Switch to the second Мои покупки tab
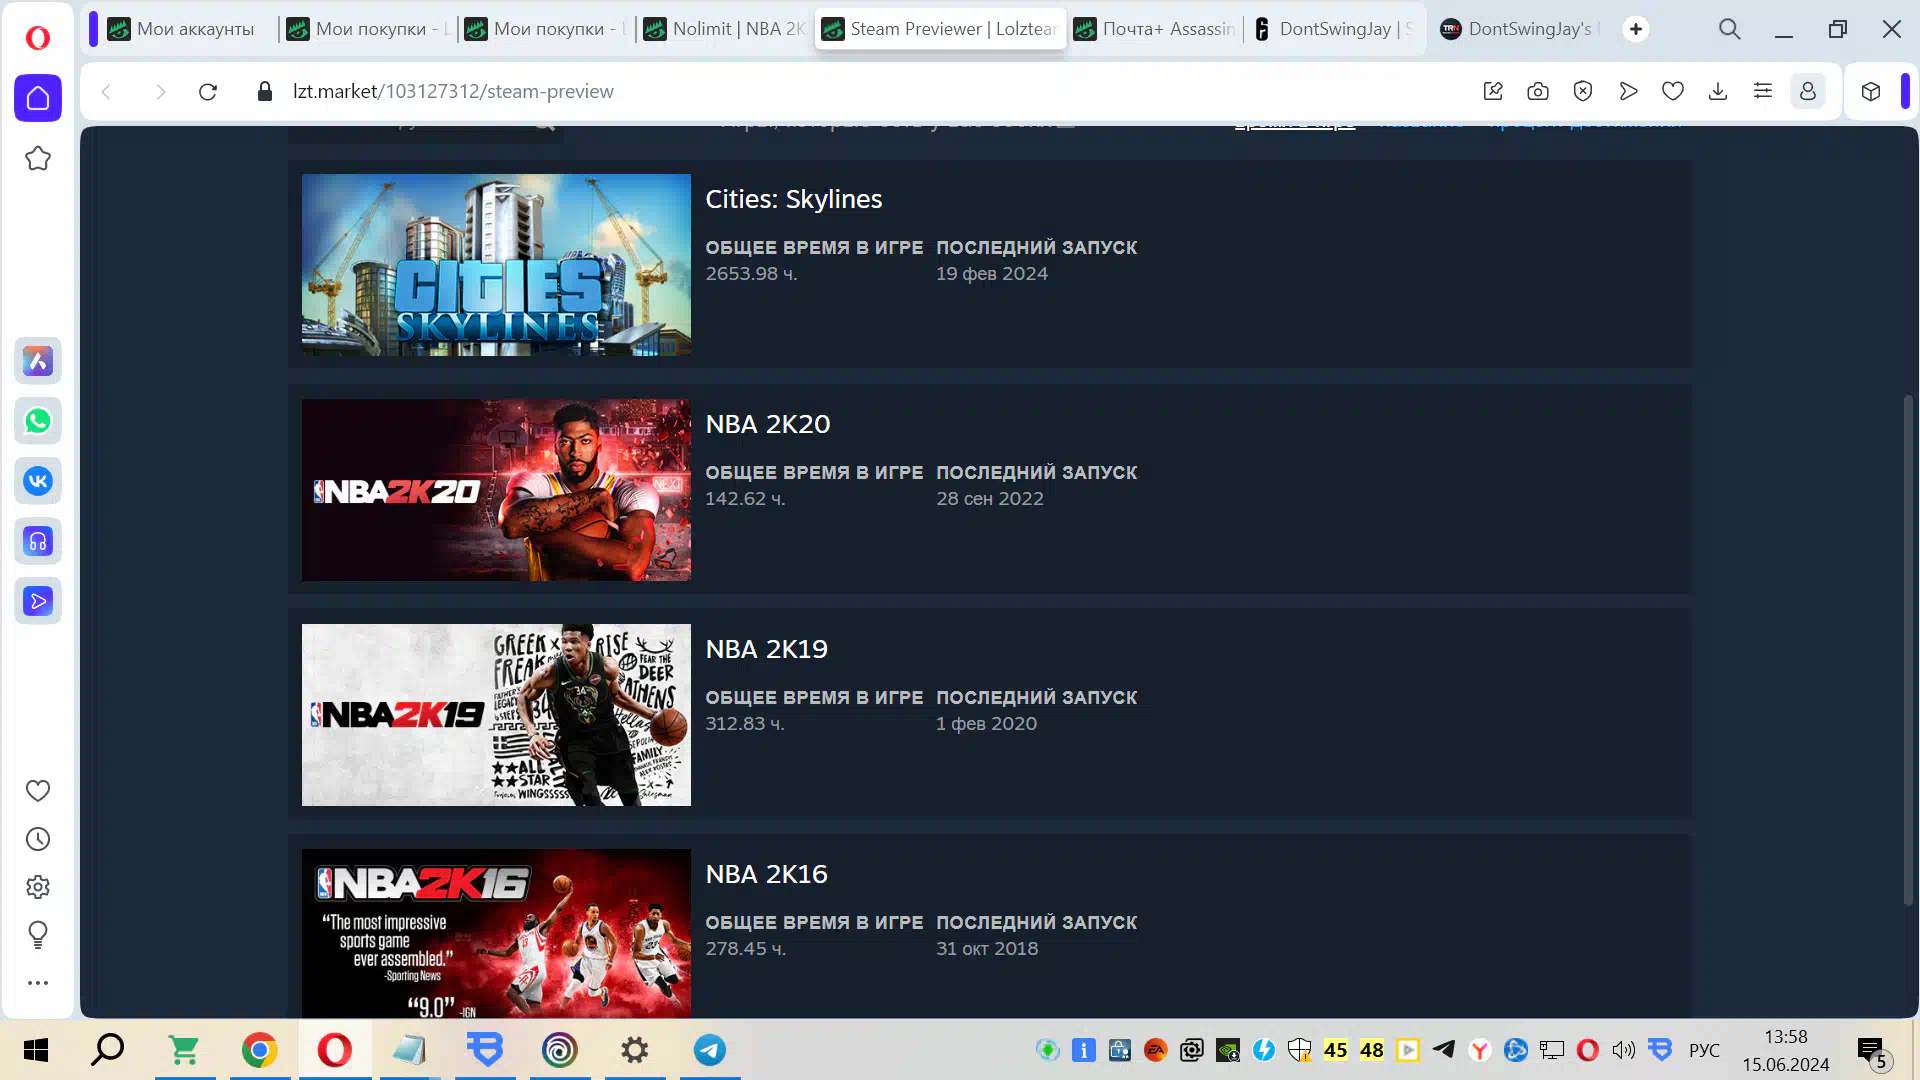1920x1080 pixels. tap(546, 29)
